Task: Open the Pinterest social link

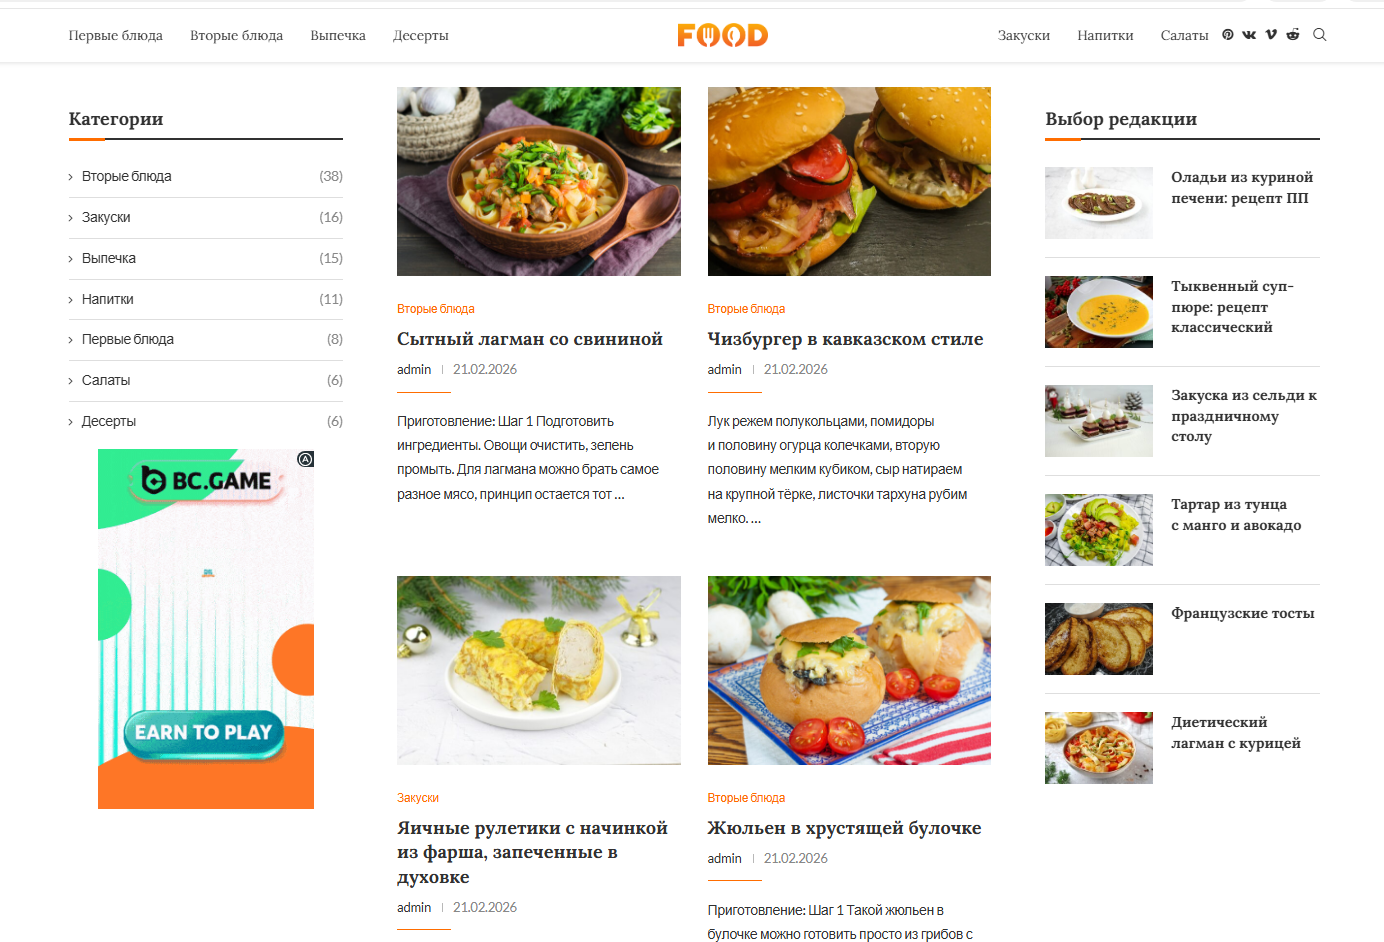Action: (x=1228, y=35)
